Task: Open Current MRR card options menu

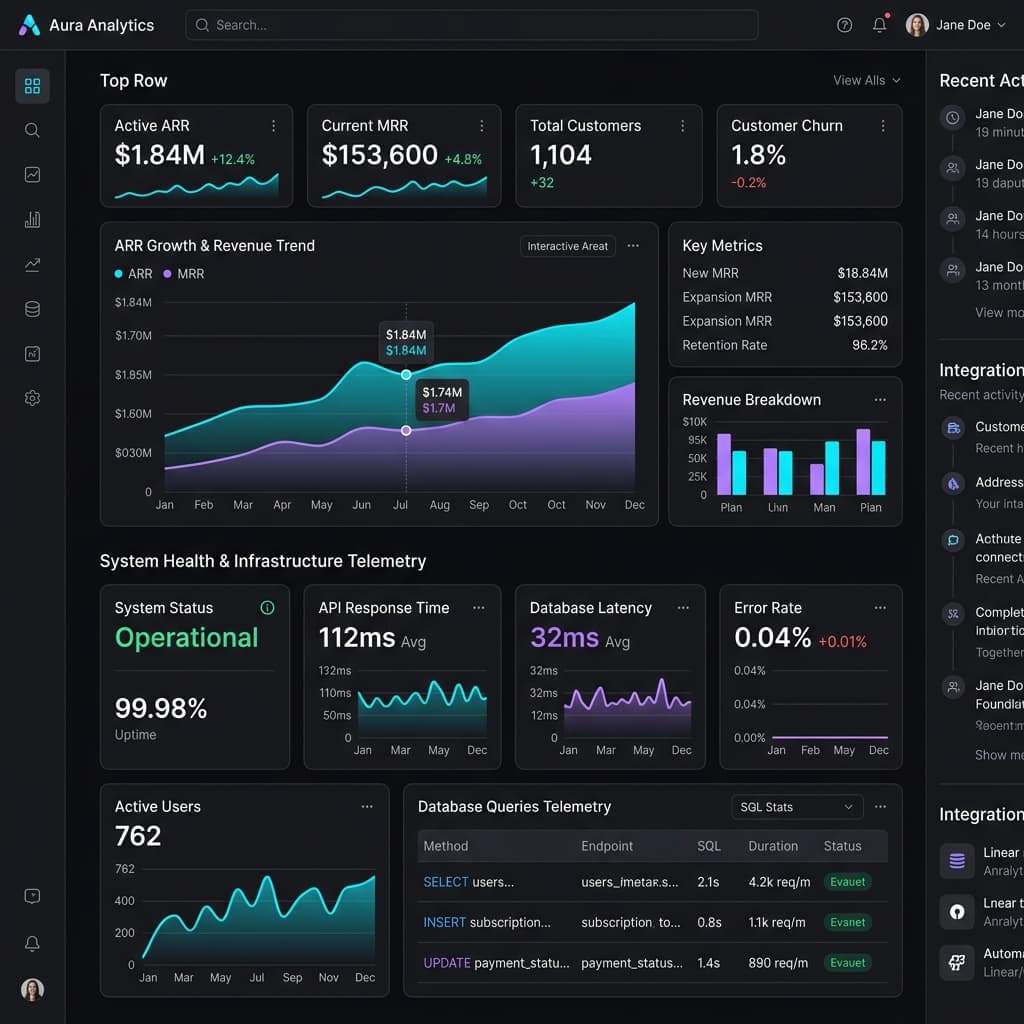Action: pos(481,125)
